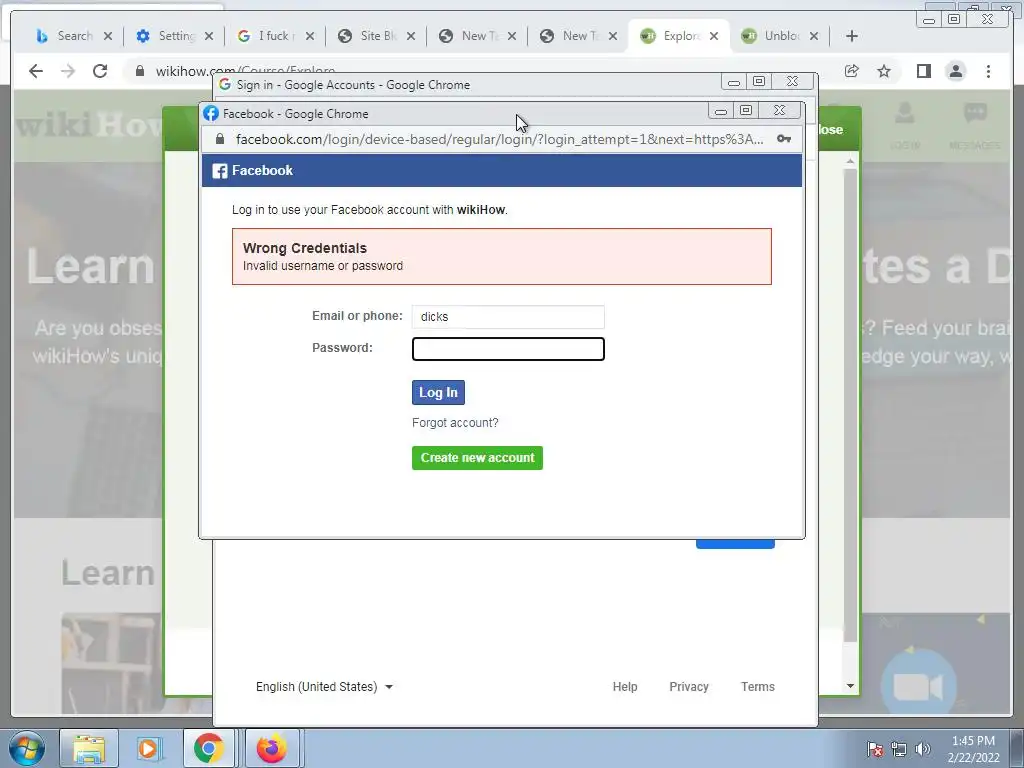Minimize the Facebook popup window
This screenshot has height=768, width=1024.
(720, 111)
